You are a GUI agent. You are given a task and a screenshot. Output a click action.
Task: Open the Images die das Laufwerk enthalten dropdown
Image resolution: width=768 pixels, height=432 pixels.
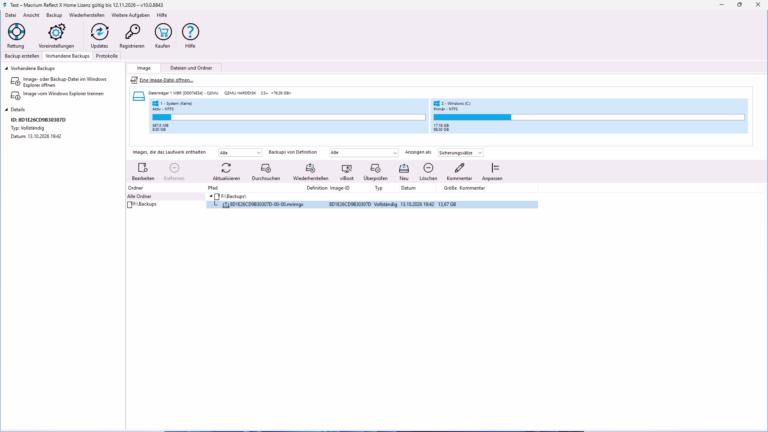(240, 153)
